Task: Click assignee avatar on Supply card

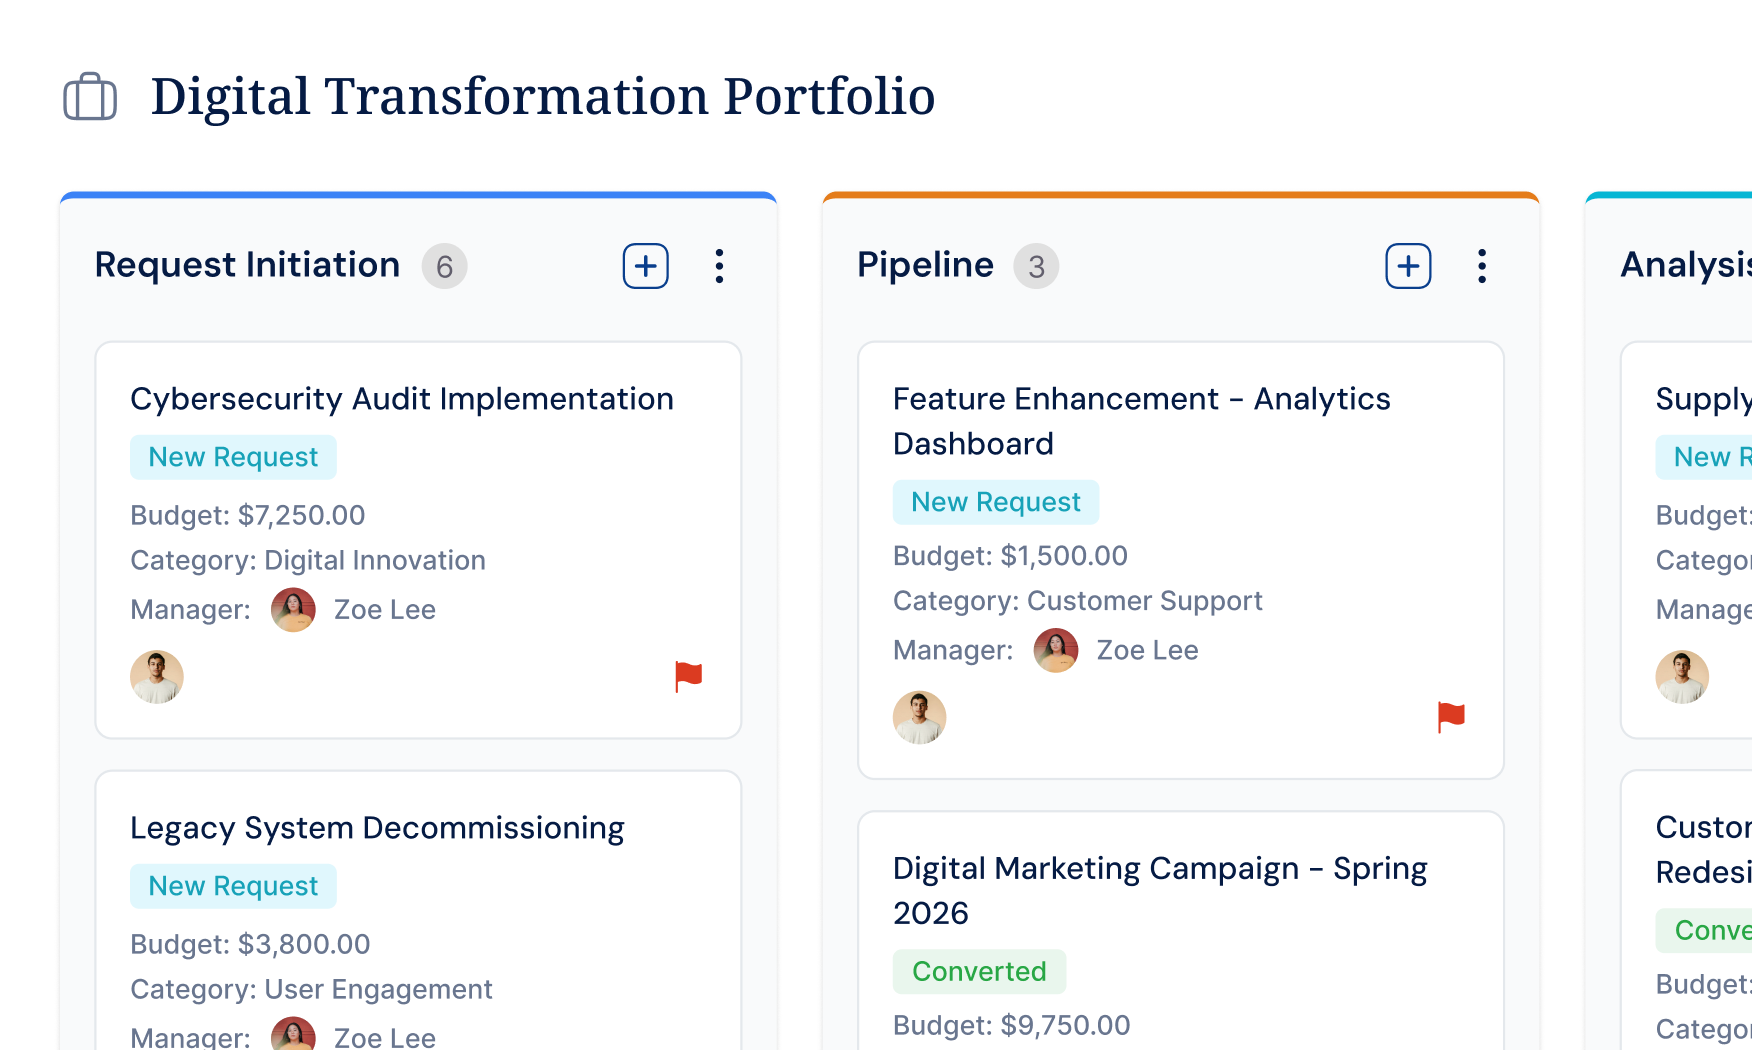Action: [x=1682, y=677]
